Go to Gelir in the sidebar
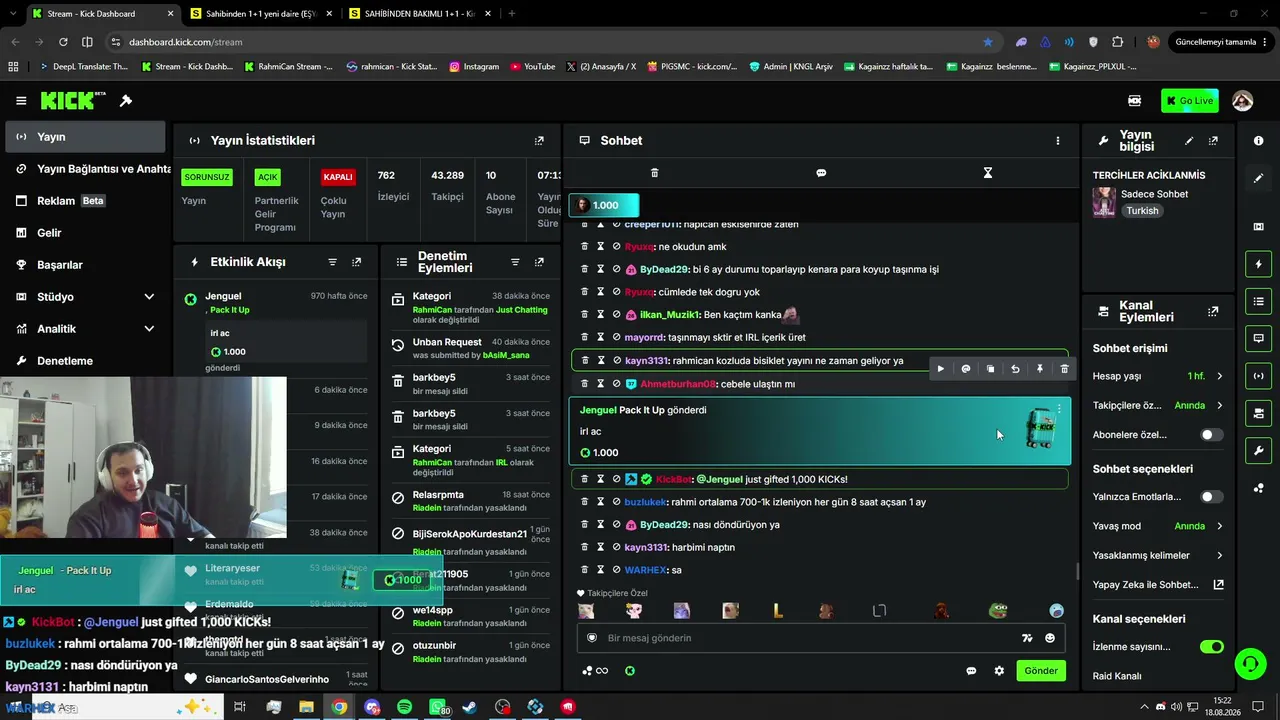The height and width of the screenshot is (720, 1280). [x=85, y=233]
